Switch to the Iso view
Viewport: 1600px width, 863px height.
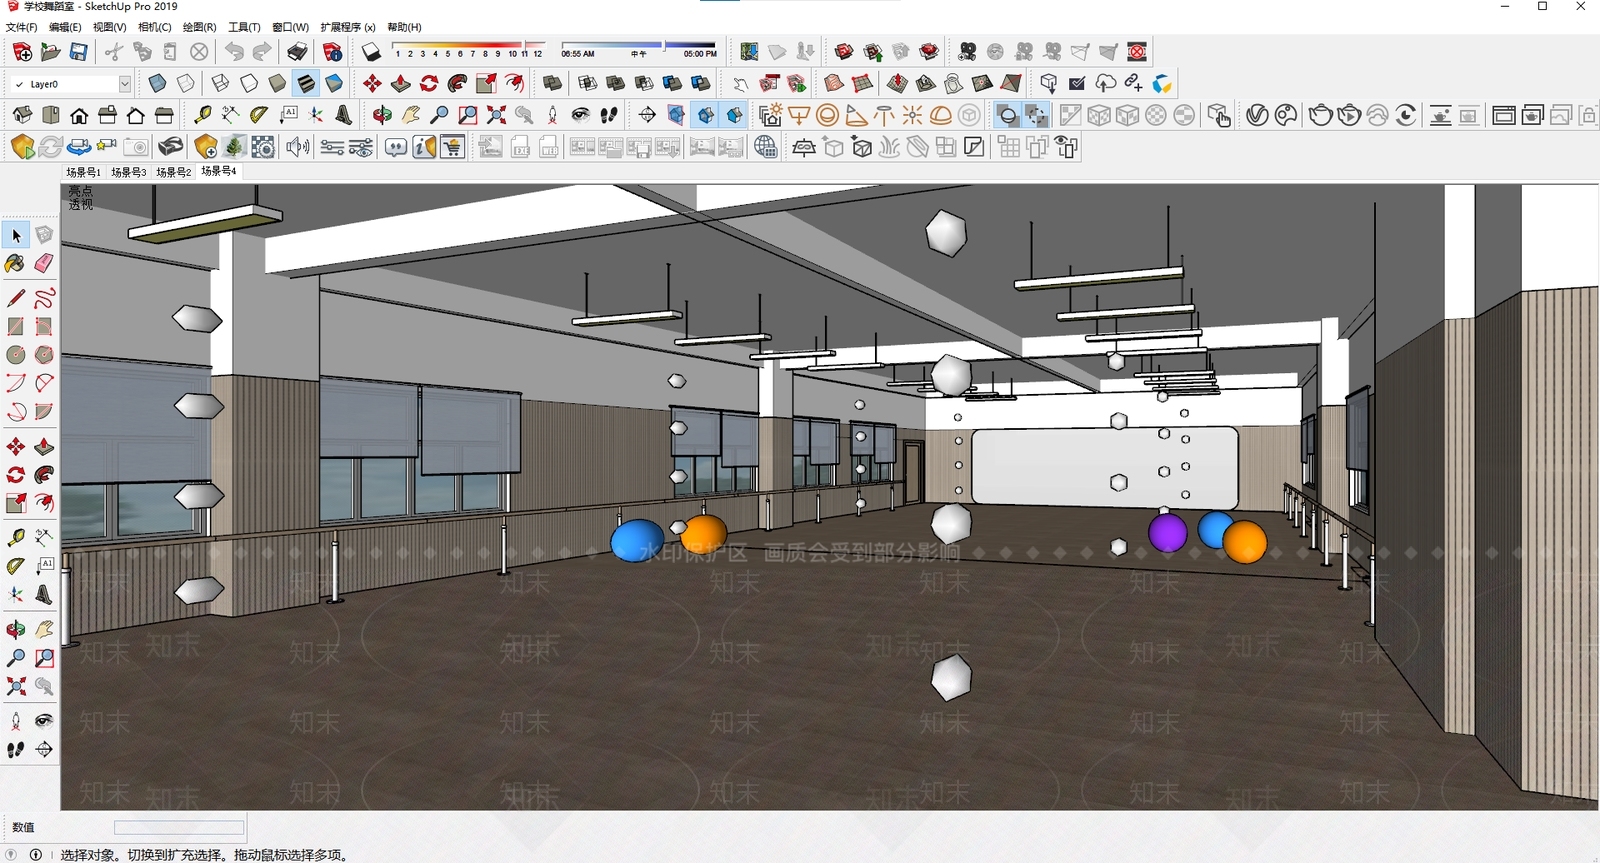coord(22,115)
